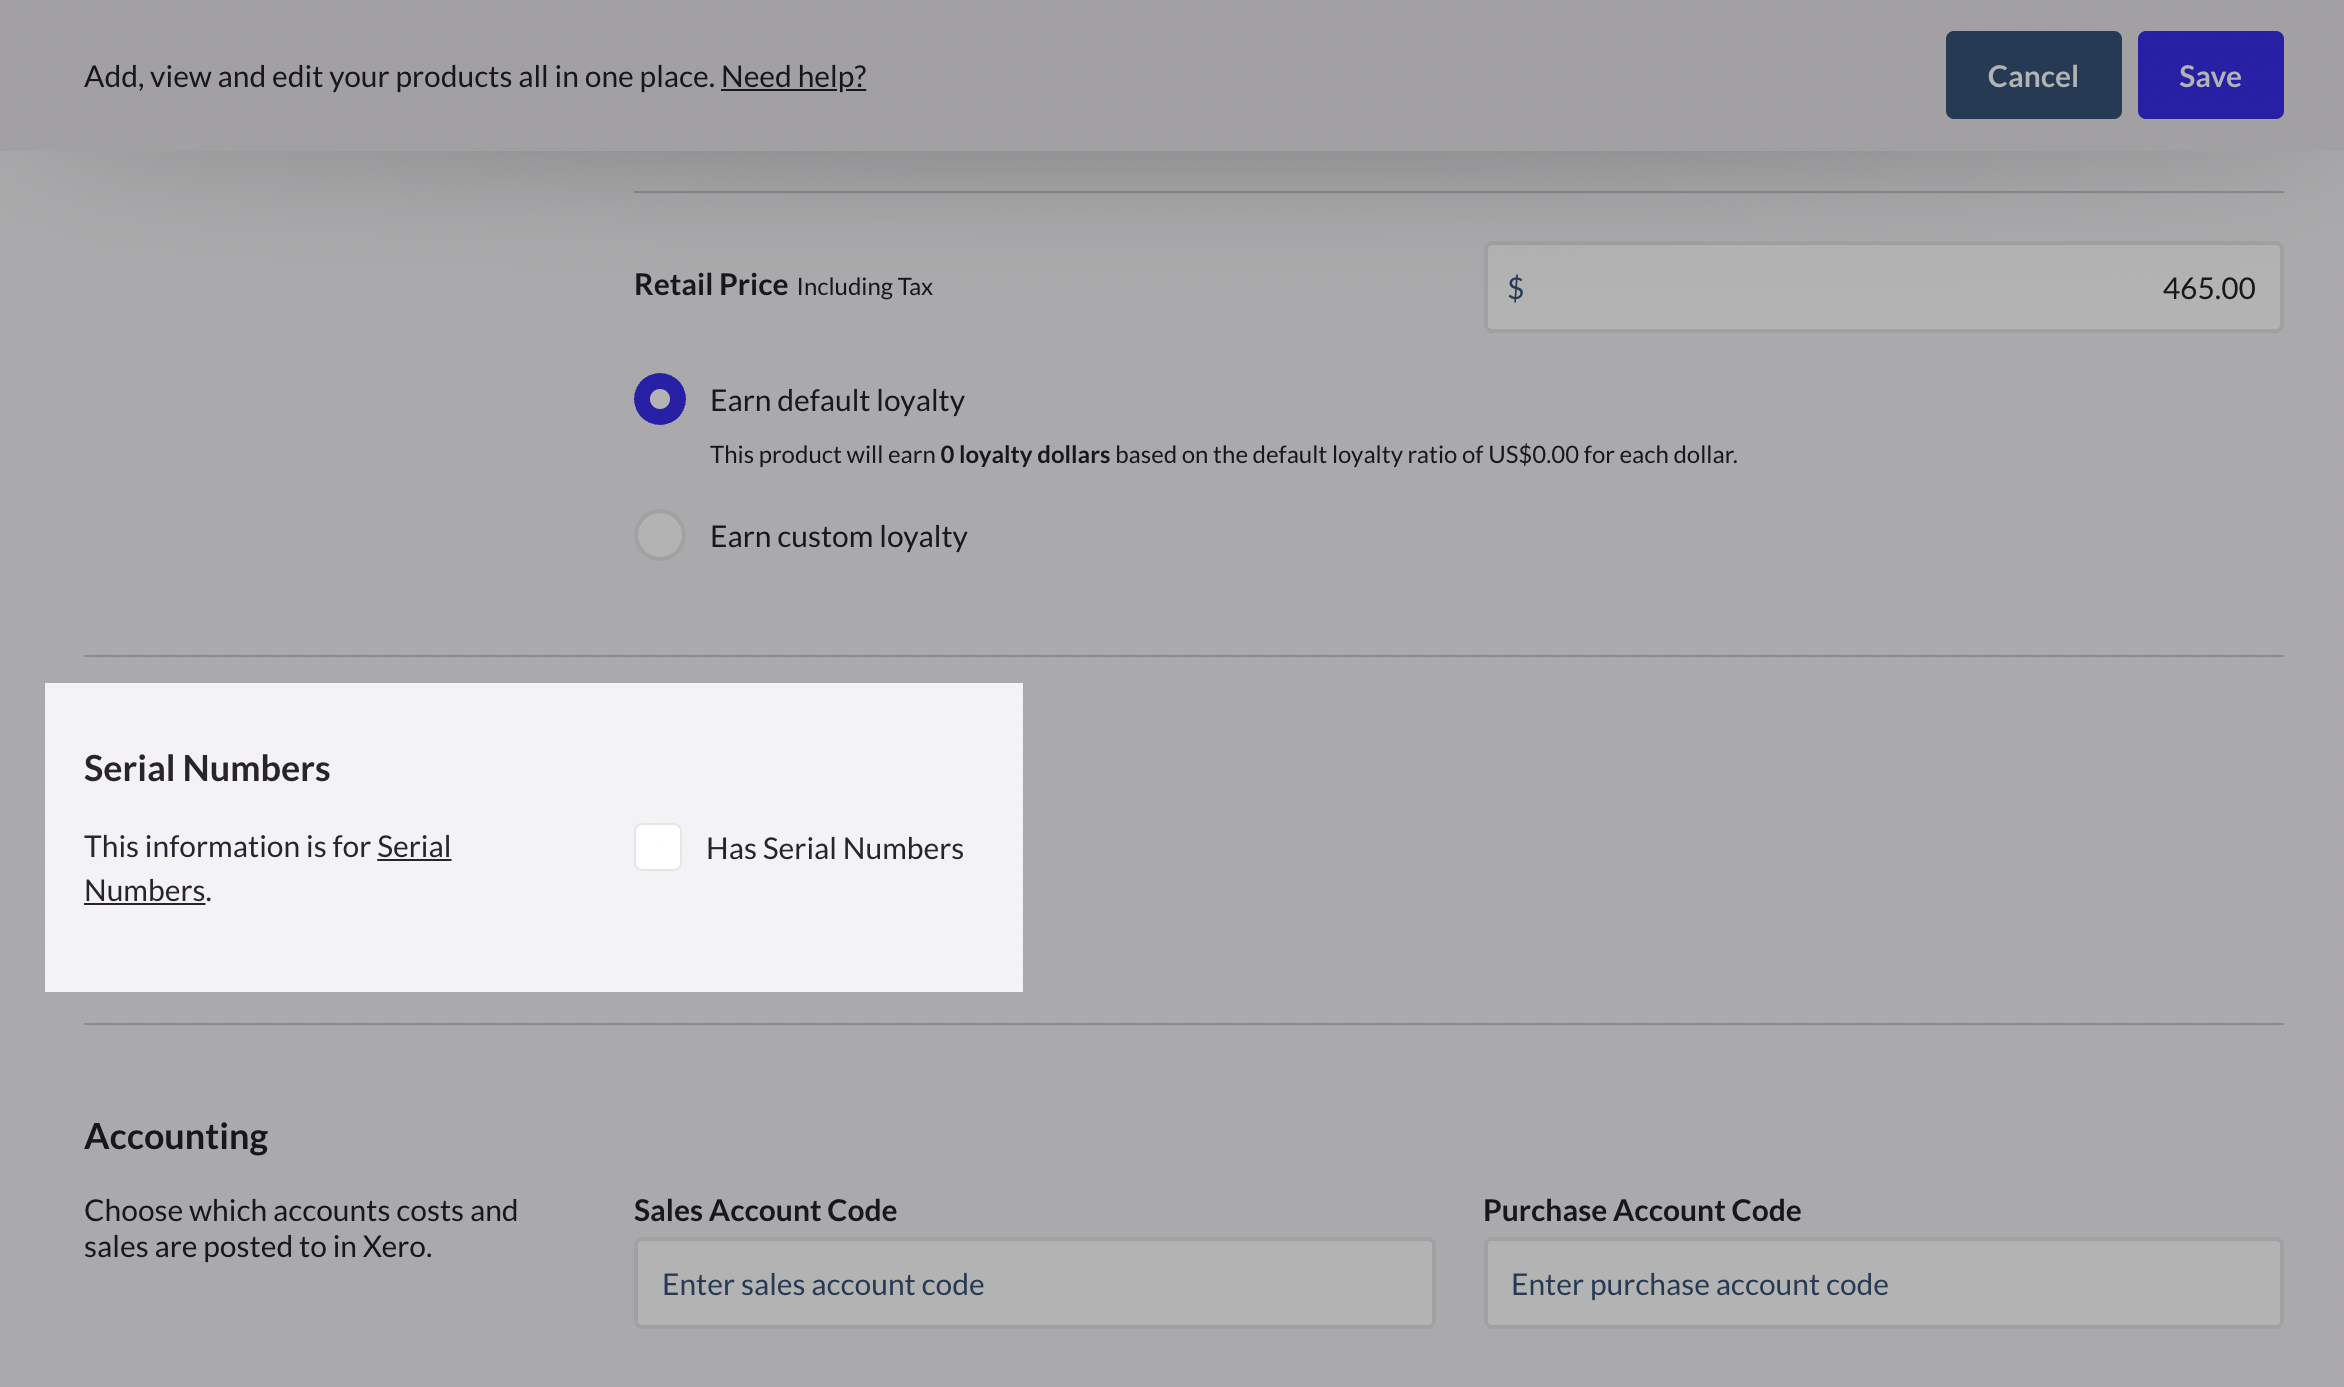
Task: Click into the Purchase Account Code field
Action: click(1883, 1283)
